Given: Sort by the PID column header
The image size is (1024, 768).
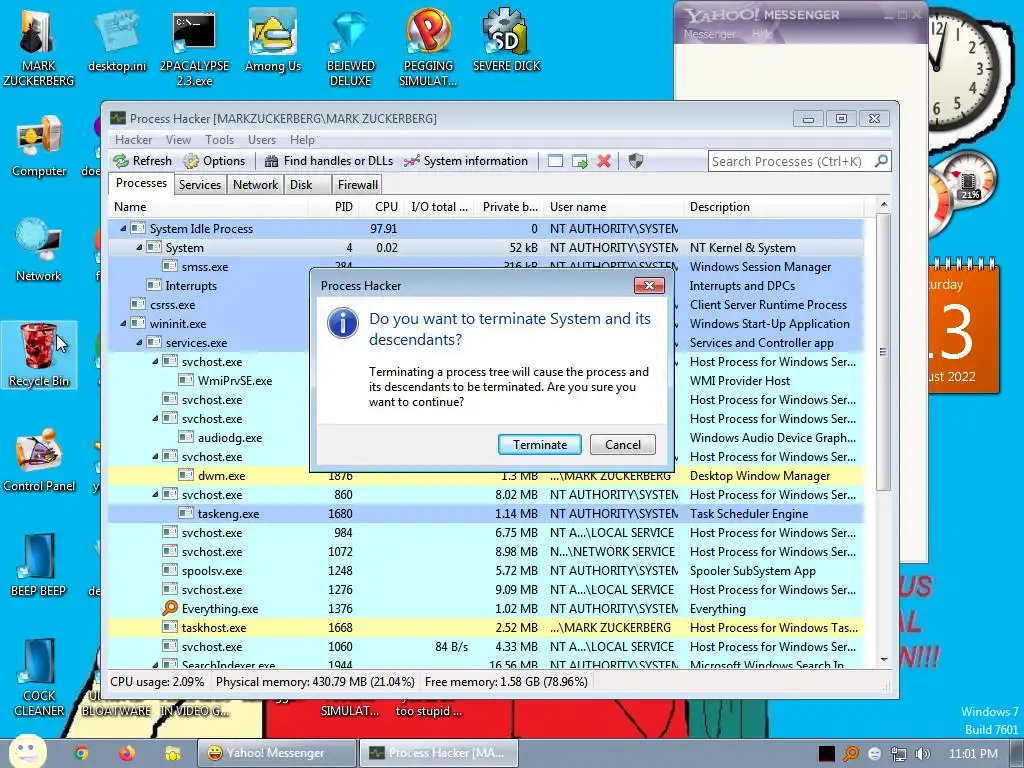Looking at the screenshot, I should 332,207.
